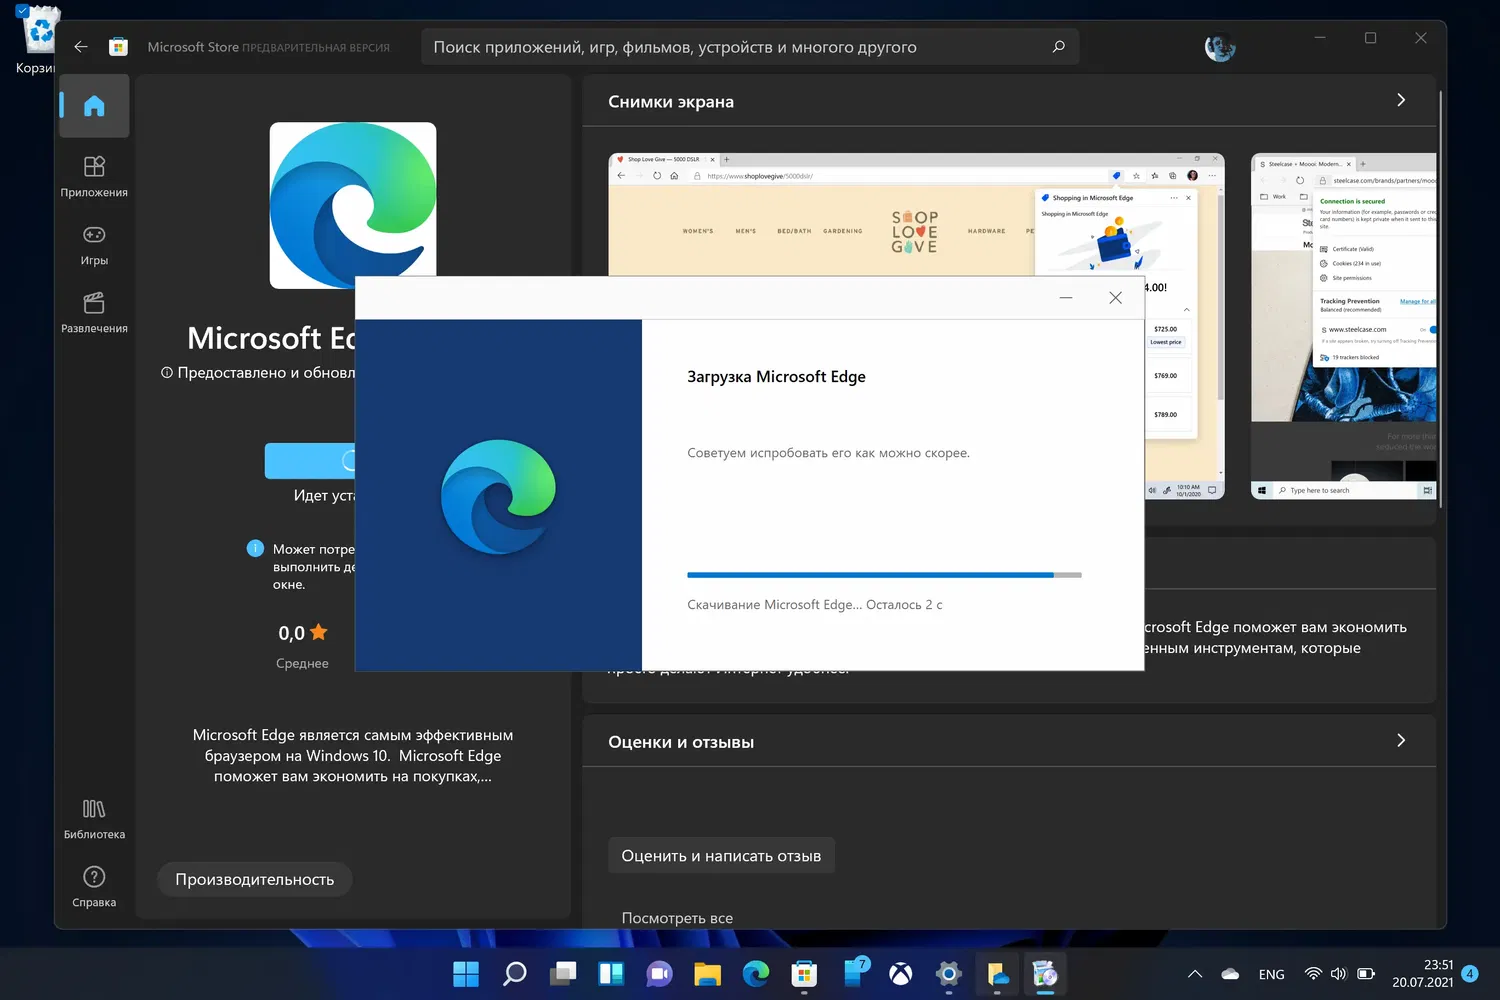Open Библиотека in the sidebar
This screenshot has height=1000, width=1500.
[94, 818]
